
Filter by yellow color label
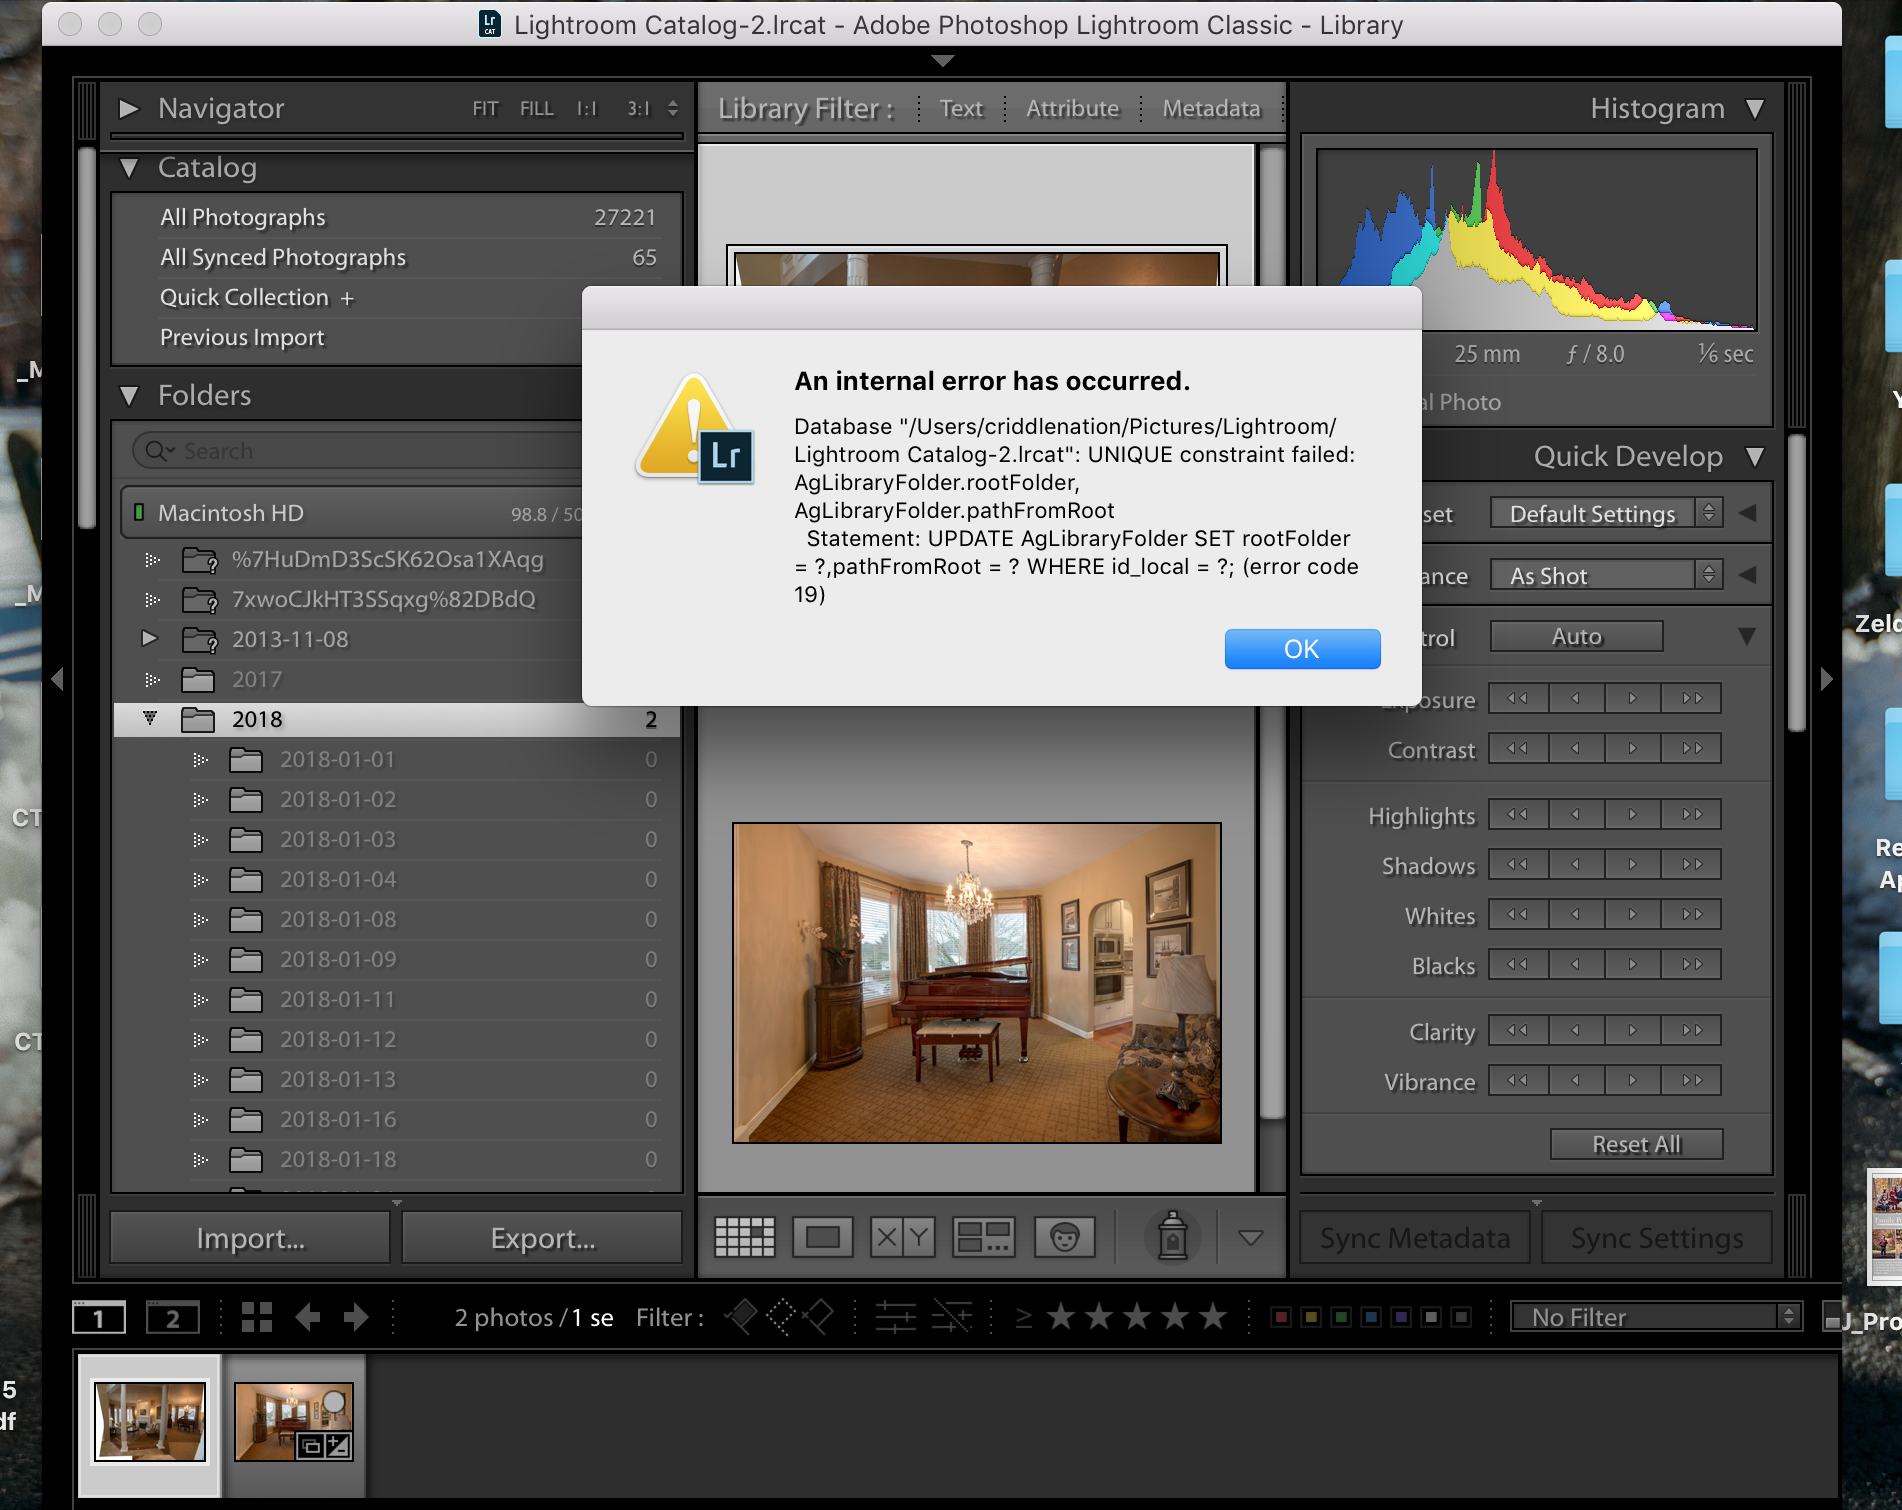click(x=1311, y=1317)
